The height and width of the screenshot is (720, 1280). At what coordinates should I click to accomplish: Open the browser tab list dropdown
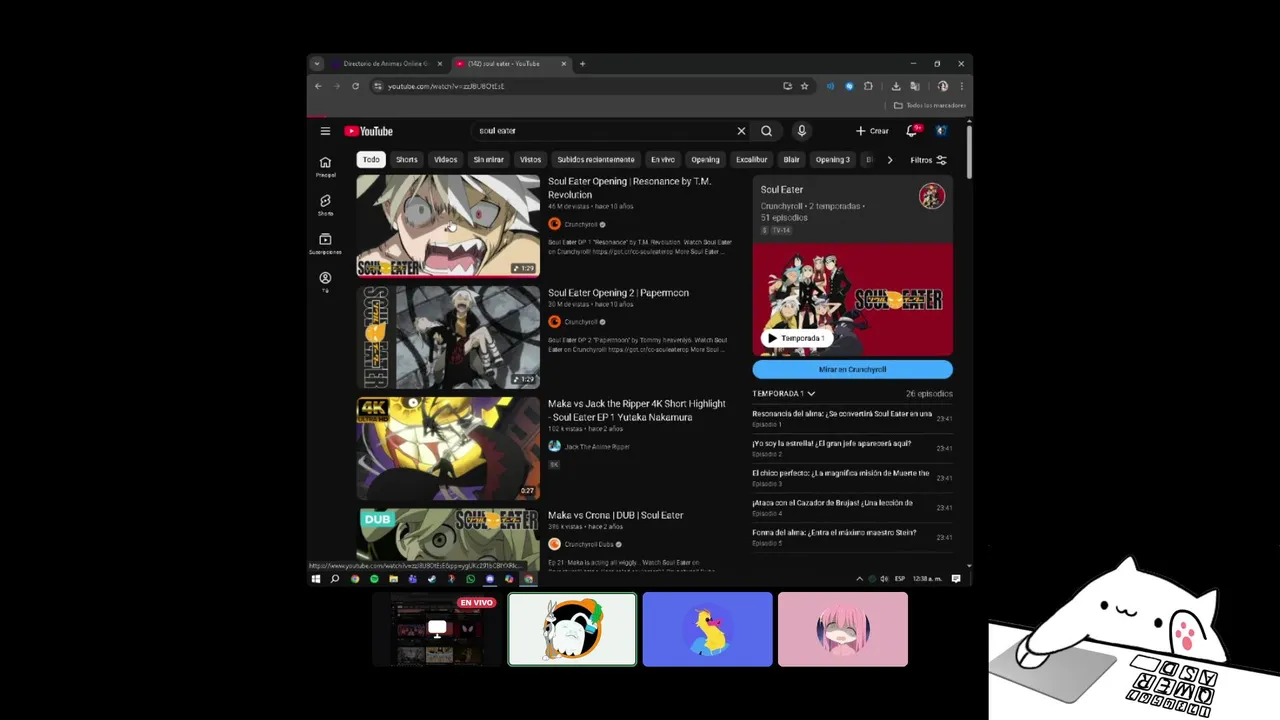(x=317, y=64)
